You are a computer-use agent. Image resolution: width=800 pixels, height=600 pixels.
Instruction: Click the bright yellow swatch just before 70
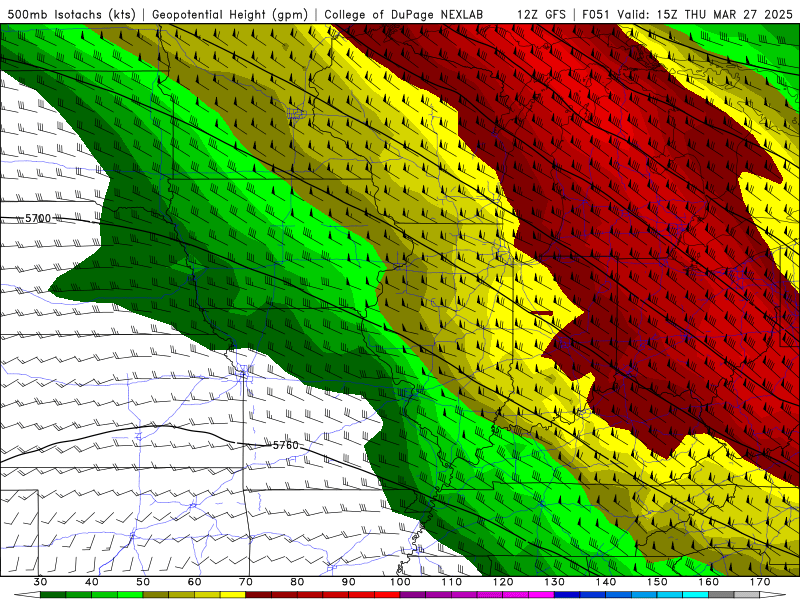pos(233,595)
